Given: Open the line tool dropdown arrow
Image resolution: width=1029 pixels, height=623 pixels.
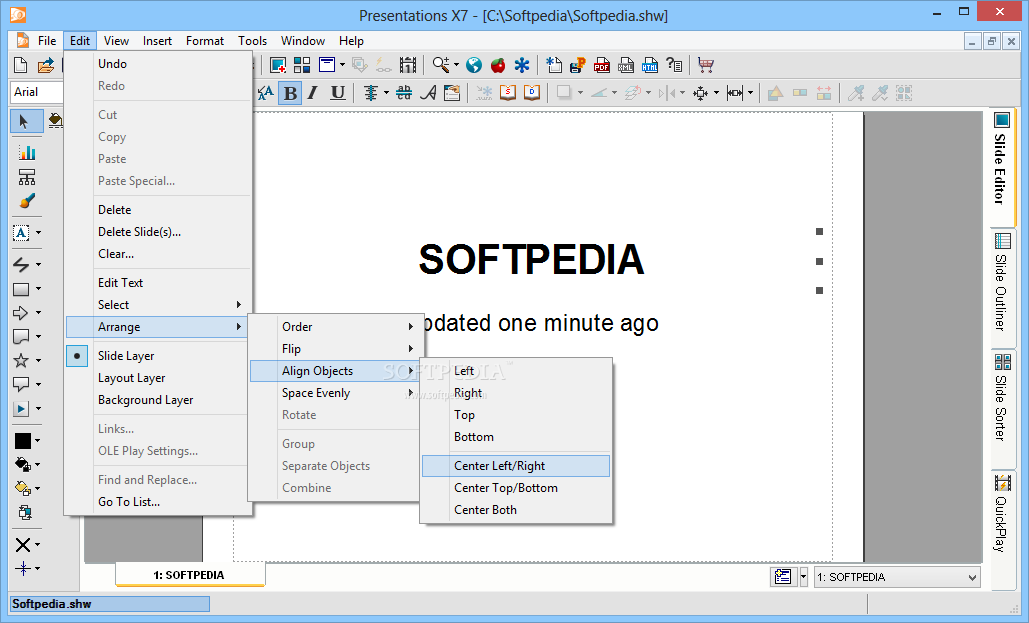Looking at the screenshot, I should coord(38,265).
